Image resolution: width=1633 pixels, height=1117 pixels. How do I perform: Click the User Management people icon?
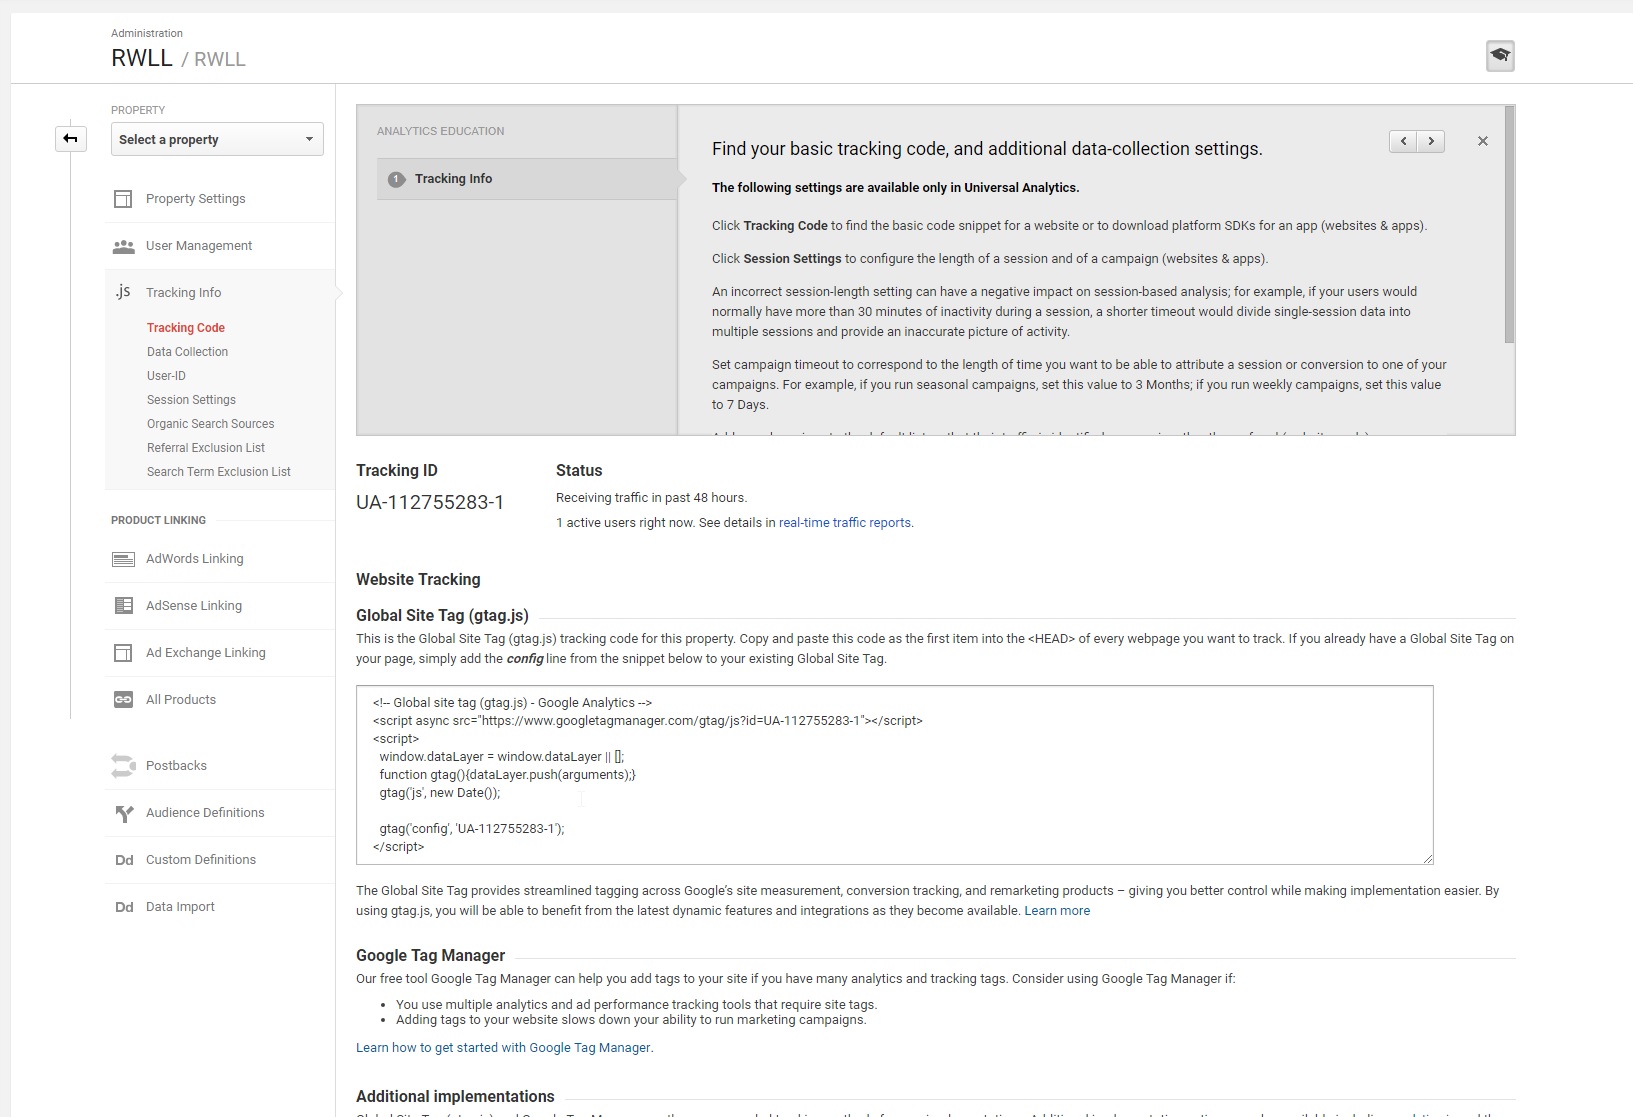tap(123, 246)
